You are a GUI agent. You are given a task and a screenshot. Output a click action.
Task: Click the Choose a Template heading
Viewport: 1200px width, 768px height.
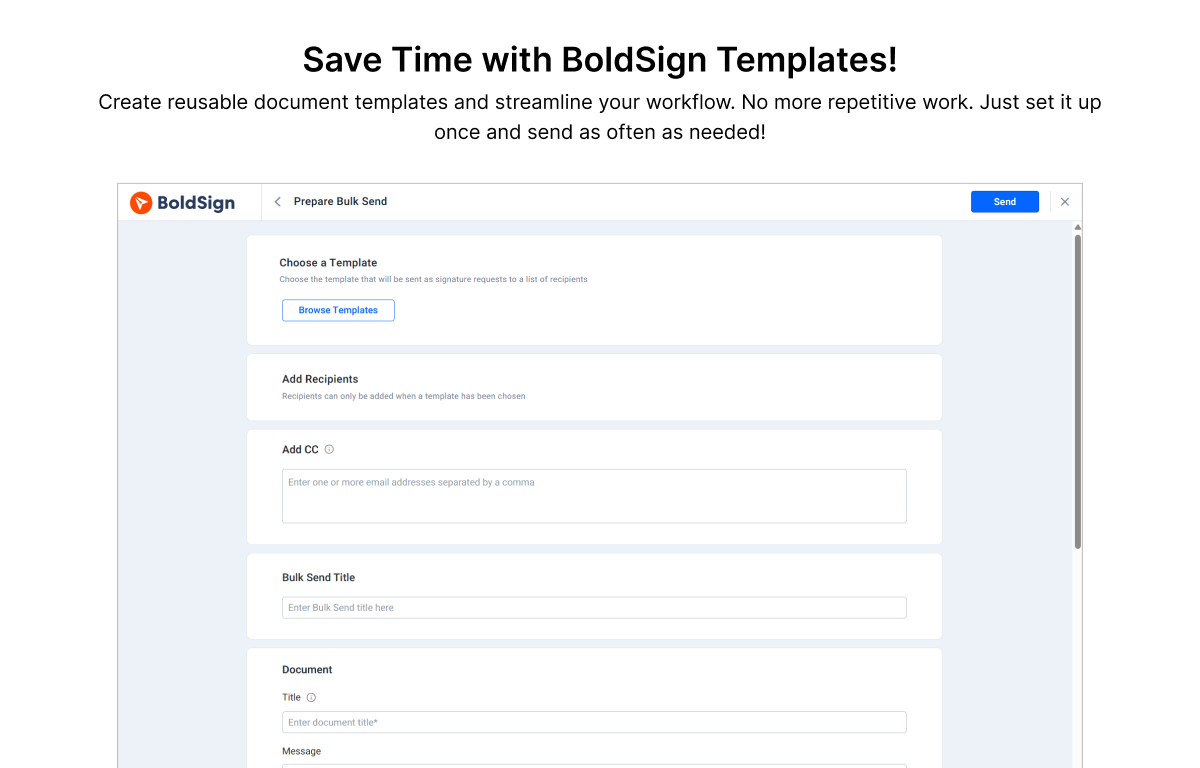328,263
